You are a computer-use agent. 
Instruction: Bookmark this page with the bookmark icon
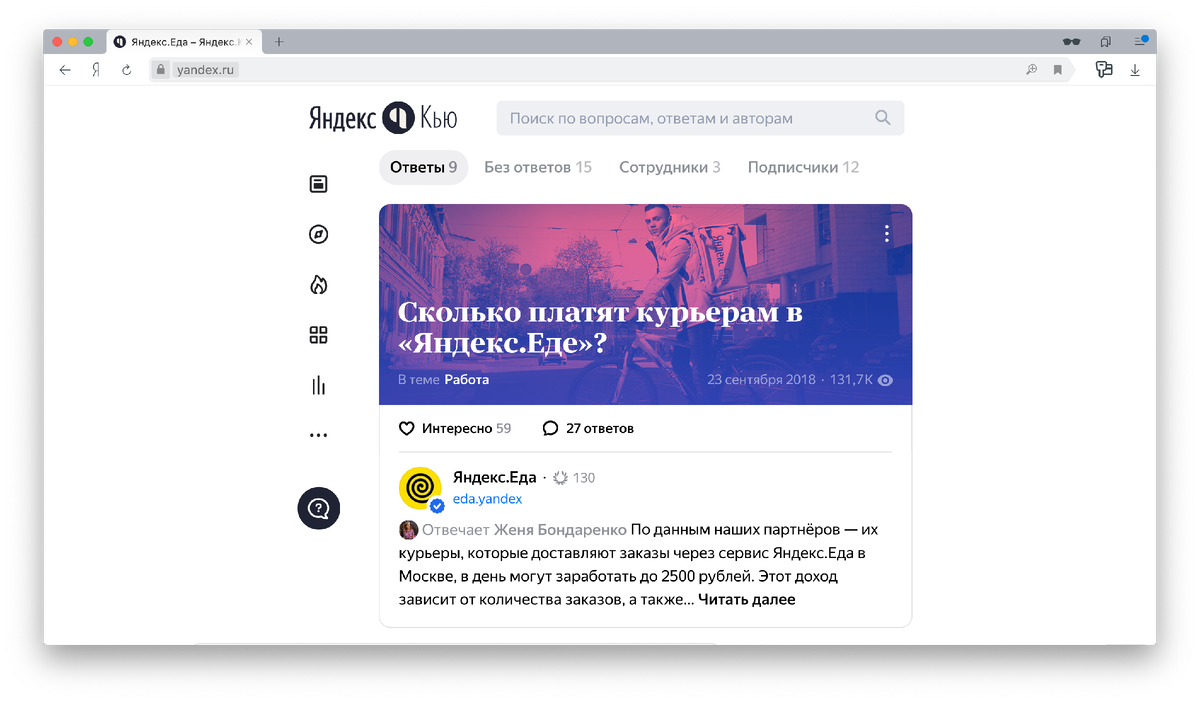click(x=1057, y=70)
